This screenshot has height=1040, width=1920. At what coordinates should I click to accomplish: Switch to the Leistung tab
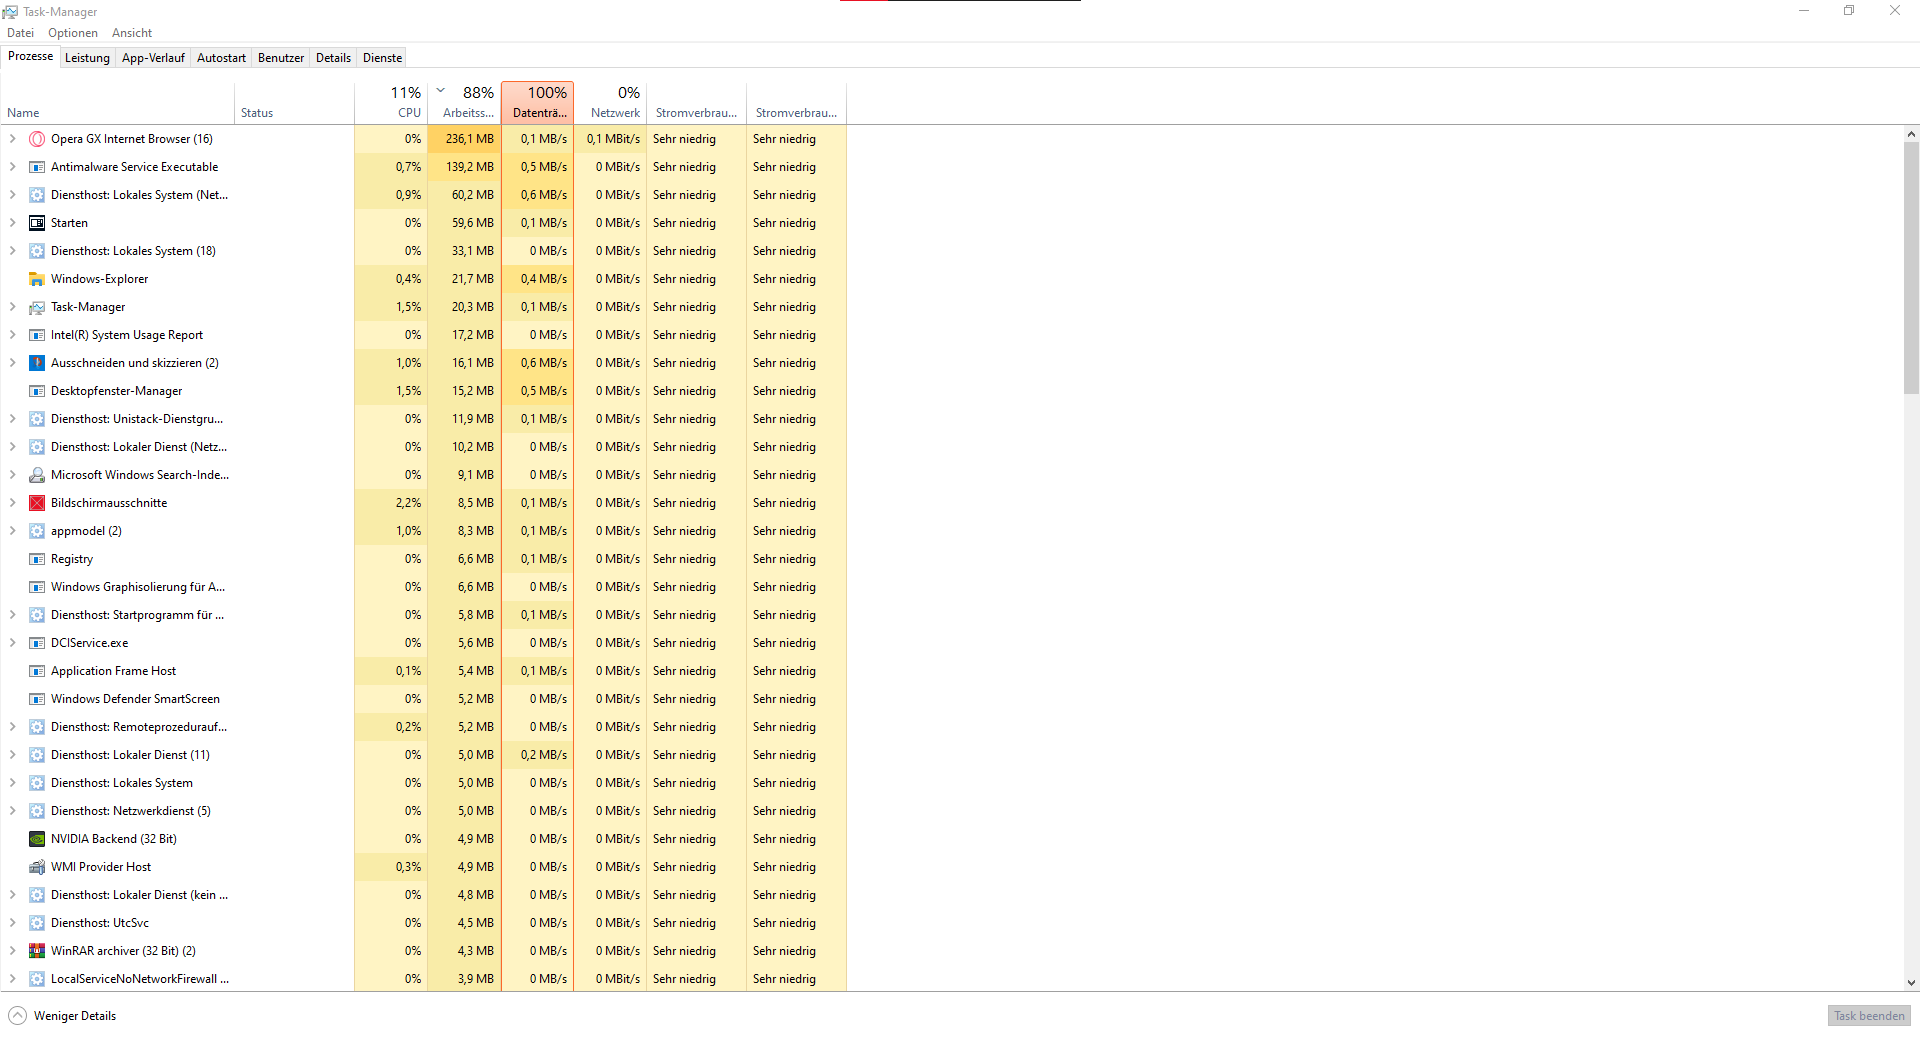tap(87, 57)
